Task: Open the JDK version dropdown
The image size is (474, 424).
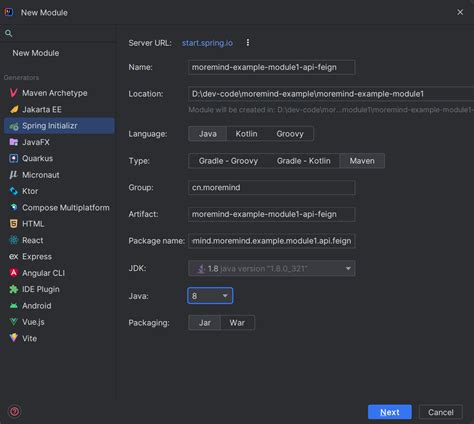Action: coord(272,268)
